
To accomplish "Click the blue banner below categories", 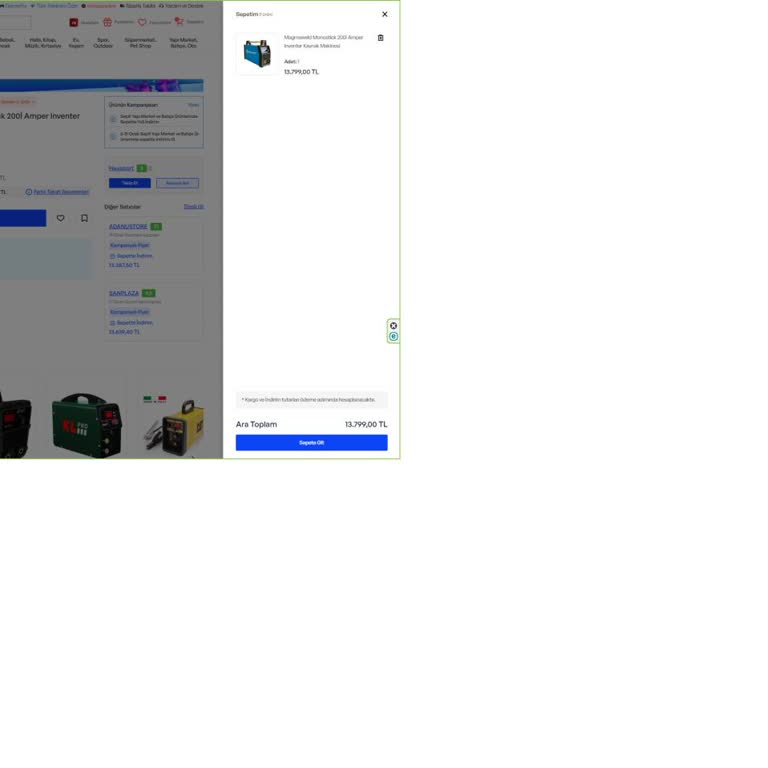I will coord(101,86).
